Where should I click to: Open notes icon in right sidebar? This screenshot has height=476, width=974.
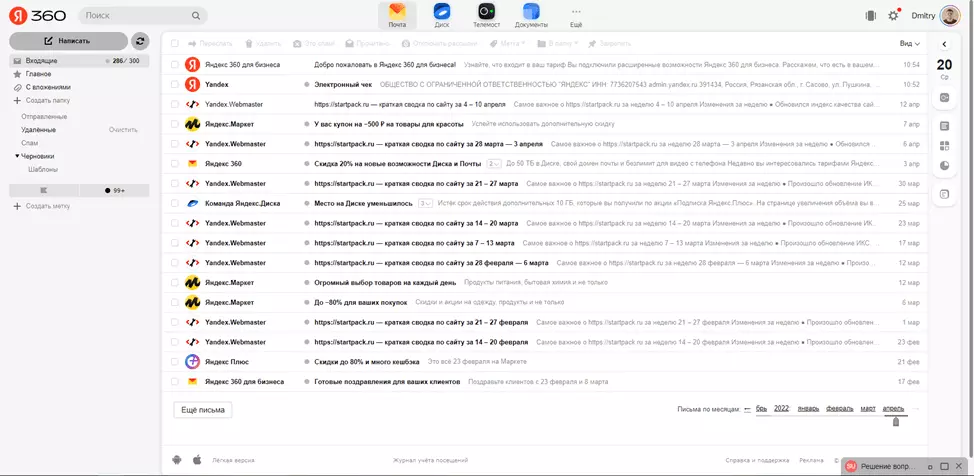[x=944, y=126]
